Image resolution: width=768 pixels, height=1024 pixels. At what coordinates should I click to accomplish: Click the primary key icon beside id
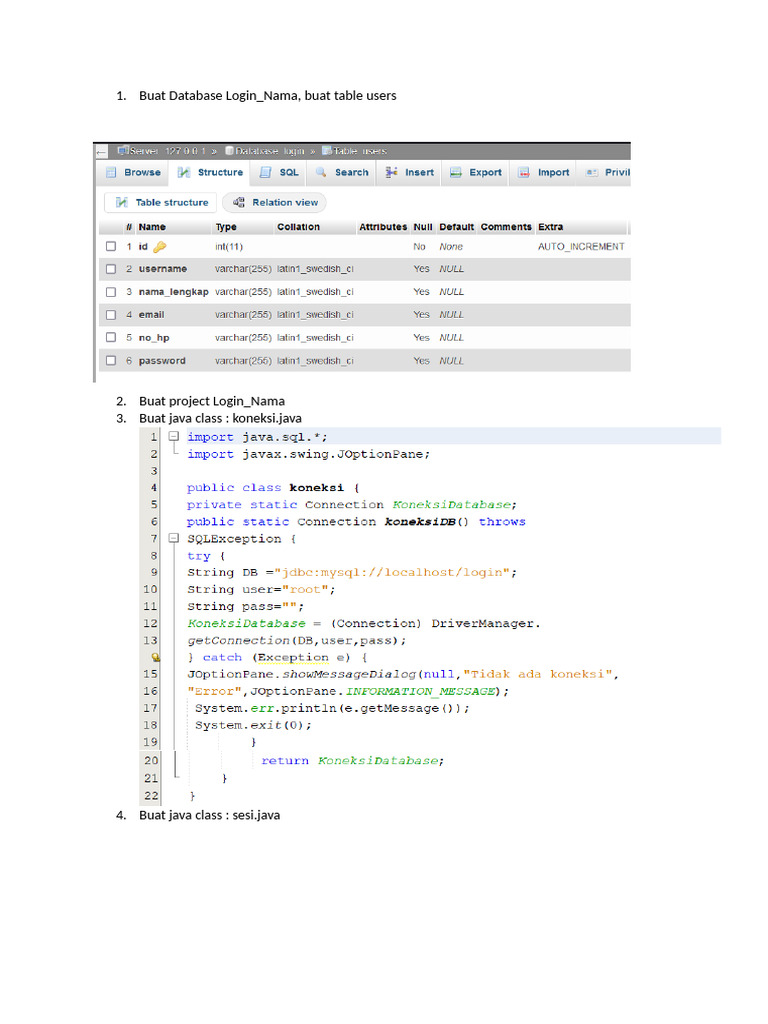coord(160,247)
